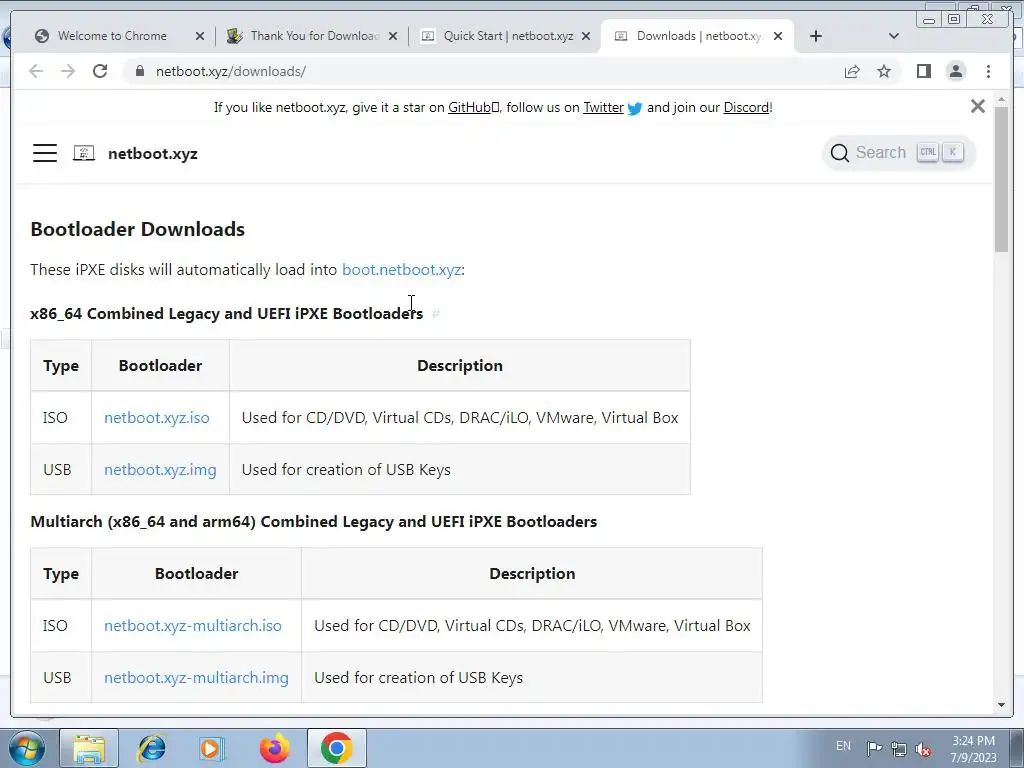Download netboot.xyz-multiarch.img
This screenshot has height=768, width=1024.
click(196, 678)
